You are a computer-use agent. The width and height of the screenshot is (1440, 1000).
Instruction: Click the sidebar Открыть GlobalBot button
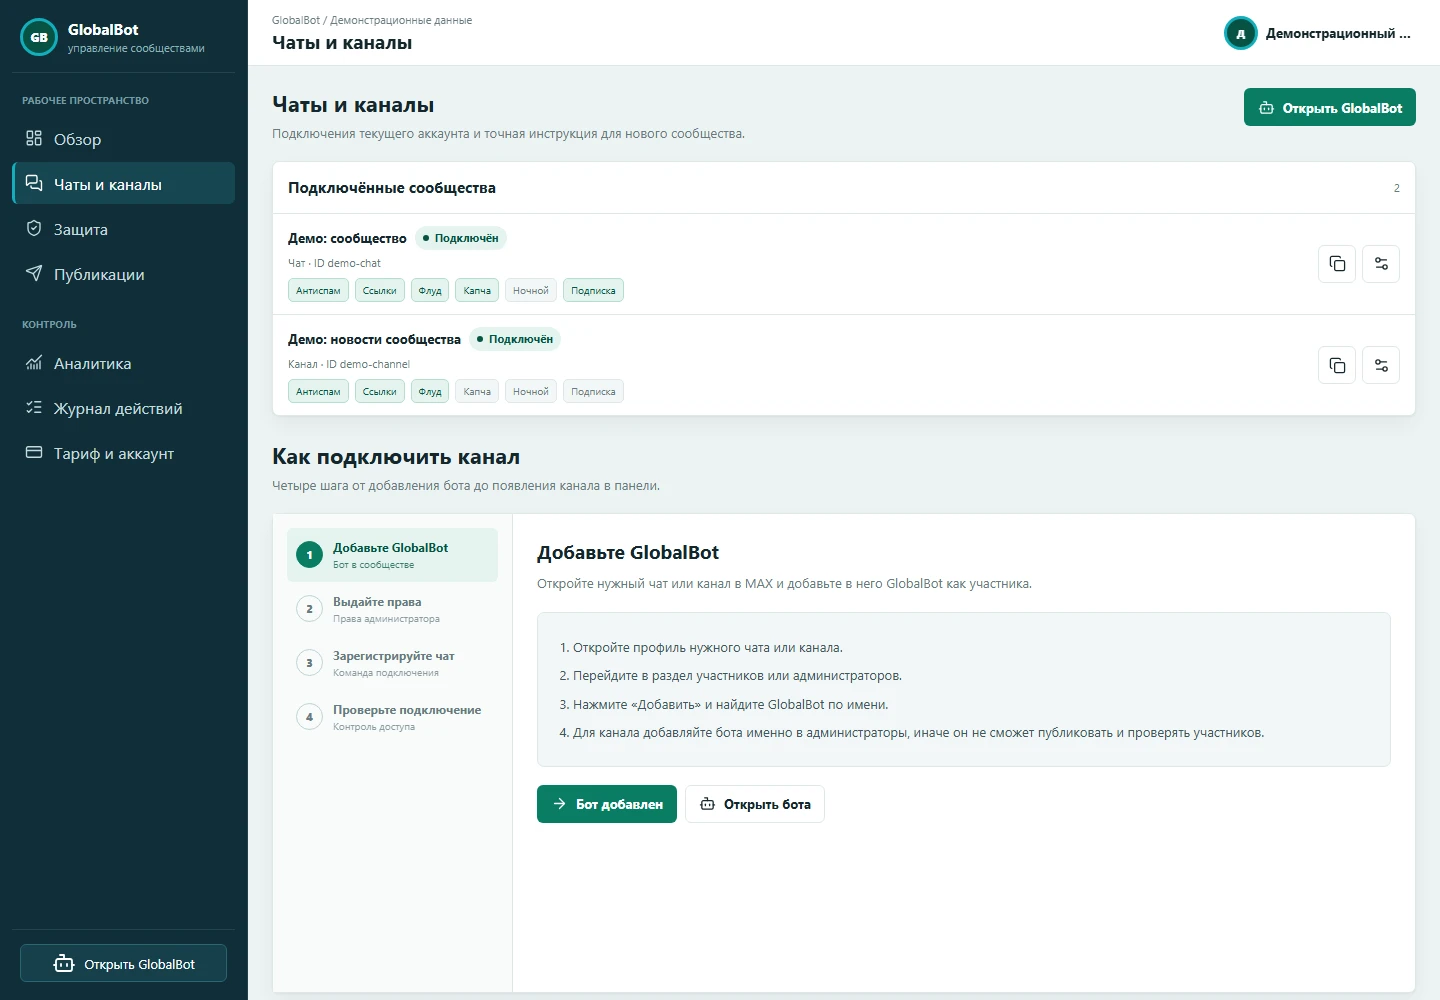click(123, 964)
